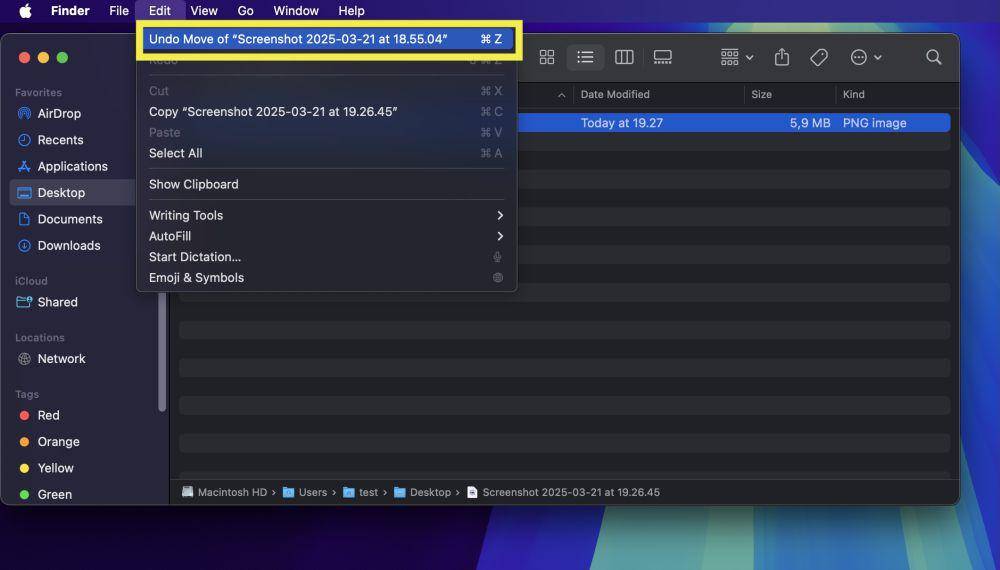Close the Edit menu via its title

(159, 11)
